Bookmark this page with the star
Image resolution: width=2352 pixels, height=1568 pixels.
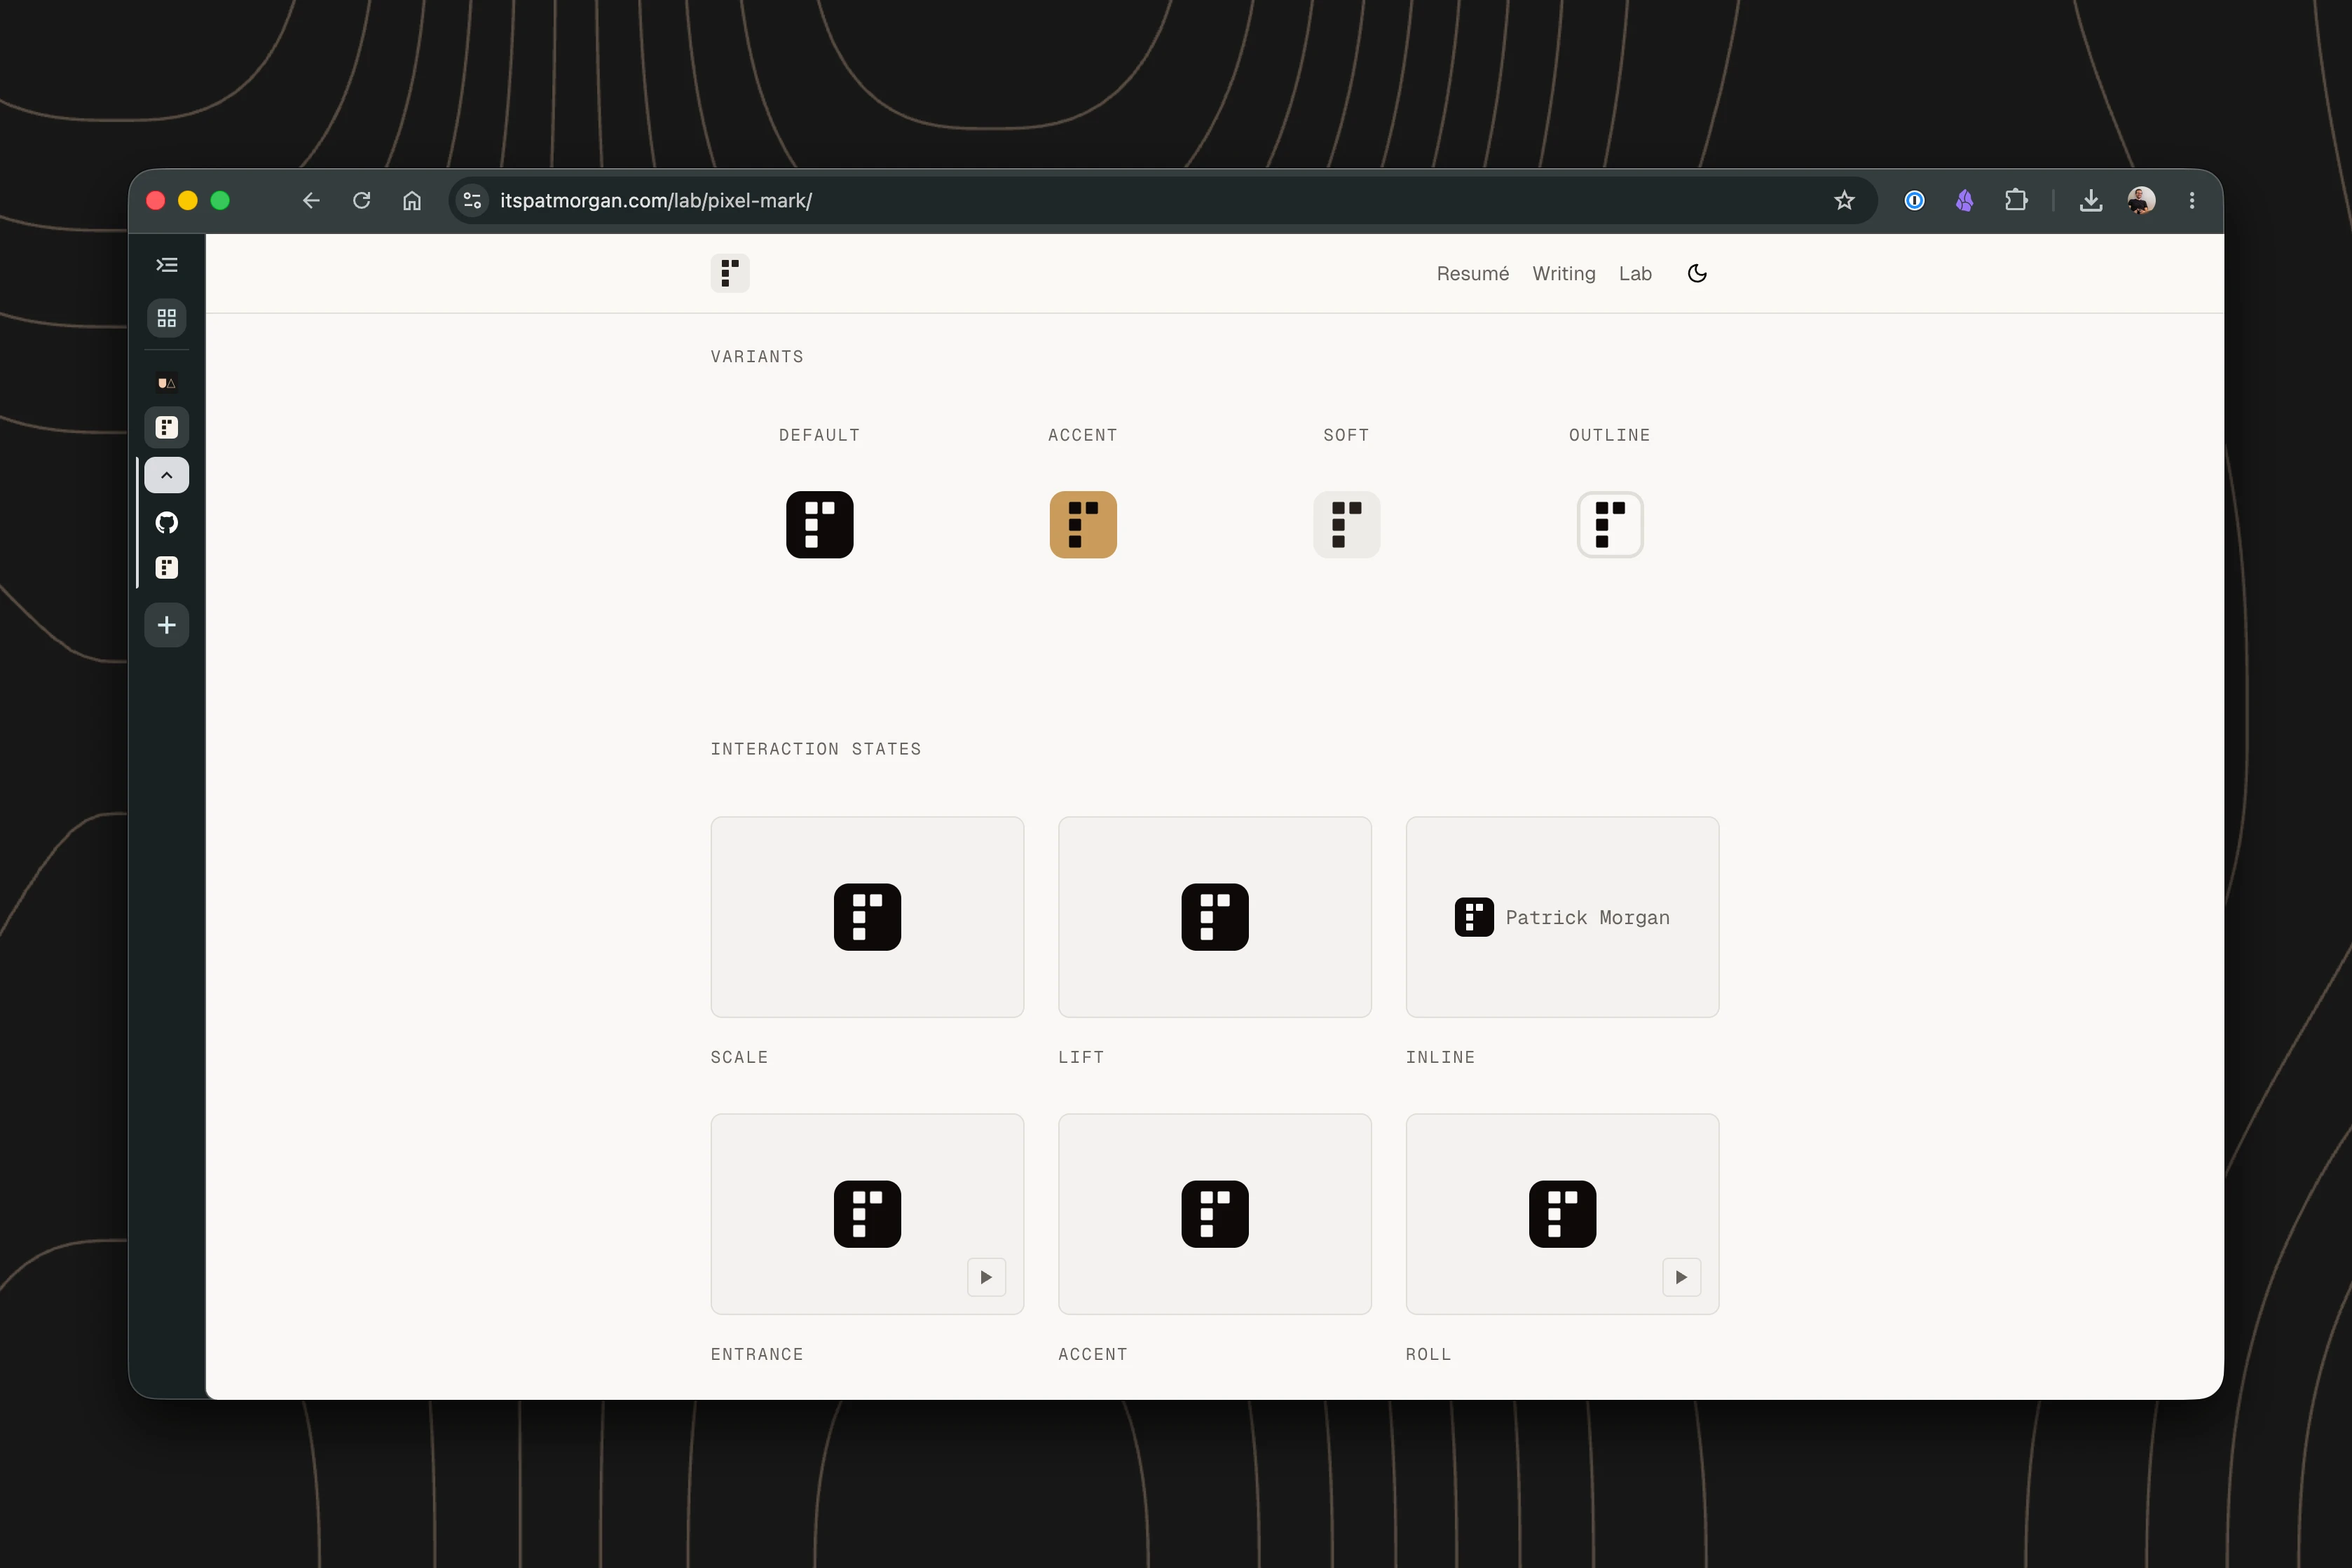1844,200
